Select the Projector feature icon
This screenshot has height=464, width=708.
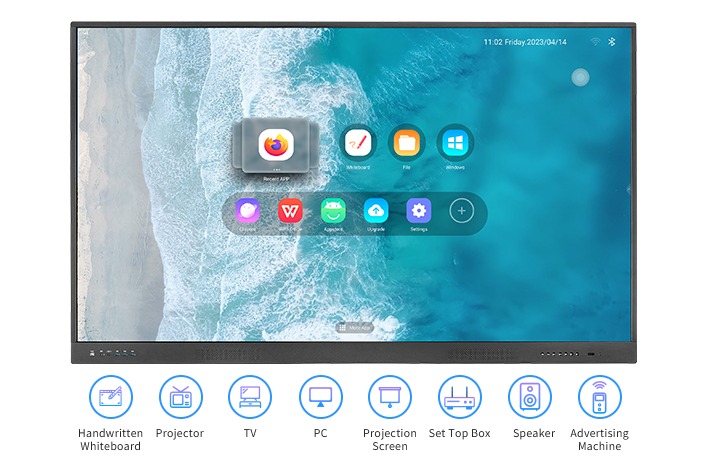point(180,397)
